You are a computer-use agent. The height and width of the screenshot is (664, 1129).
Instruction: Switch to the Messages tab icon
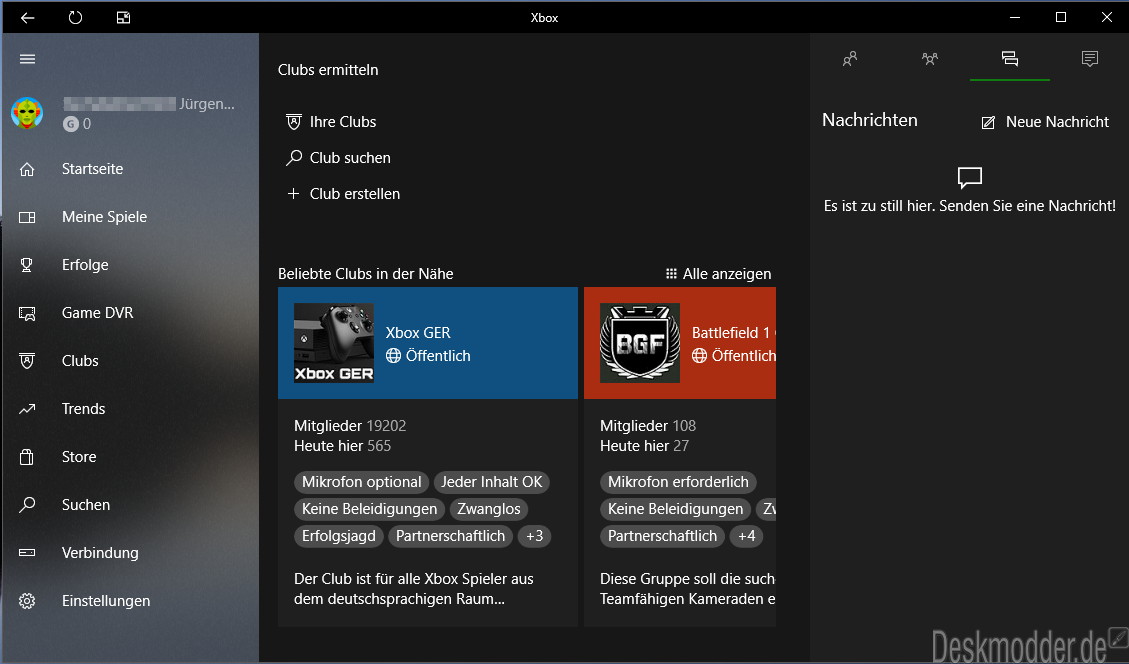click(1010, 59)
